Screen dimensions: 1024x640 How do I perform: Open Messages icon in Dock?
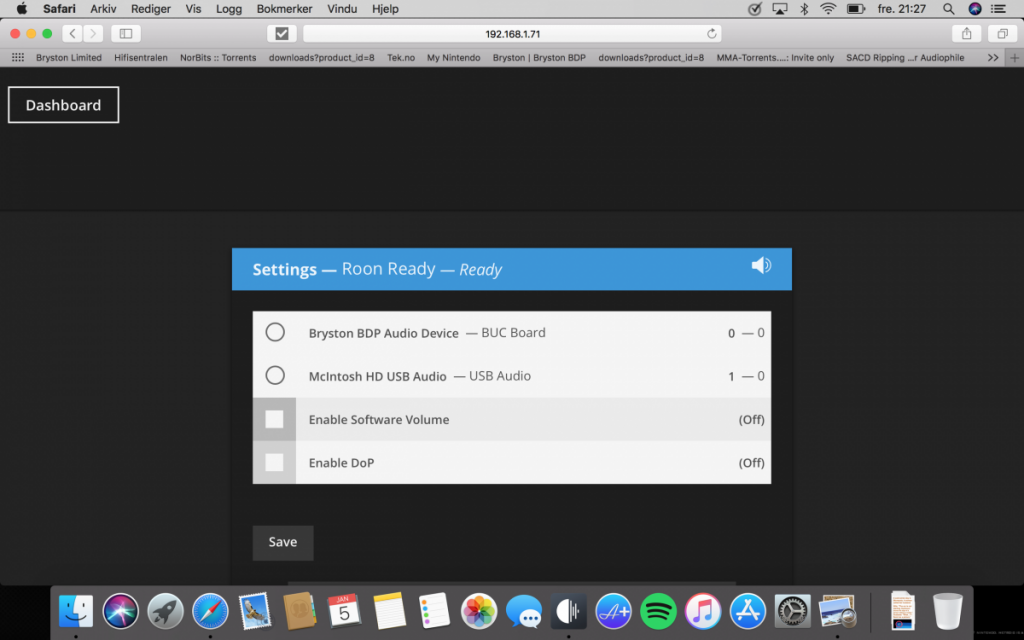point(524,611)
